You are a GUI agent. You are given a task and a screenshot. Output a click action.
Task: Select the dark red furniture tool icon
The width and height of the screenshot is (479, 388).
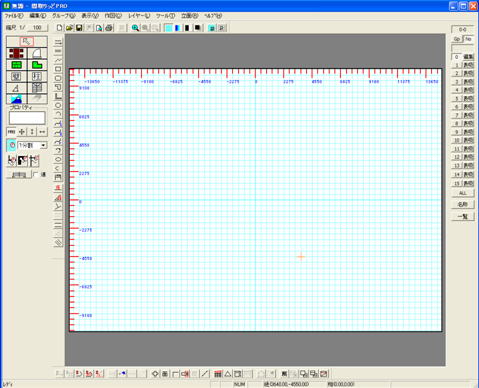tap(16, 53)
